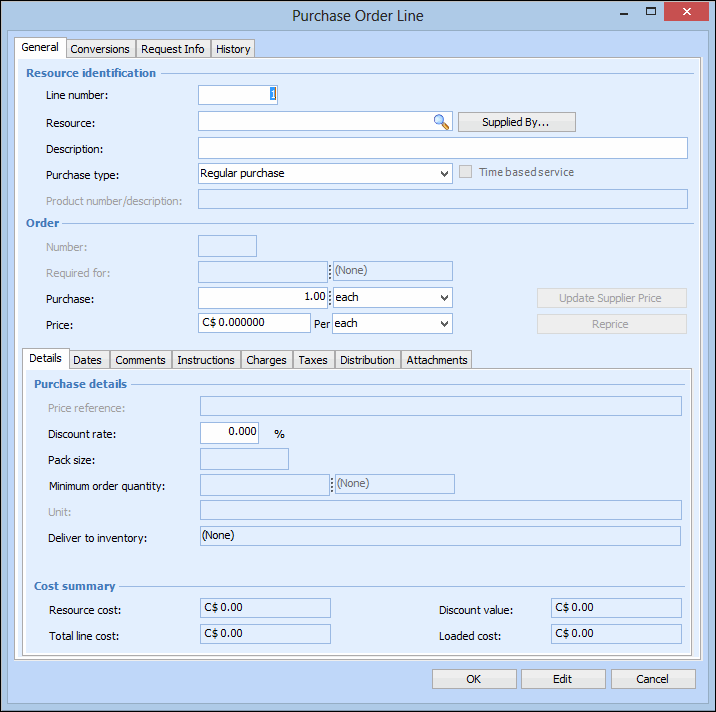
Task: Focus the Discount rate input field
Action: click(x=229, y=433)
